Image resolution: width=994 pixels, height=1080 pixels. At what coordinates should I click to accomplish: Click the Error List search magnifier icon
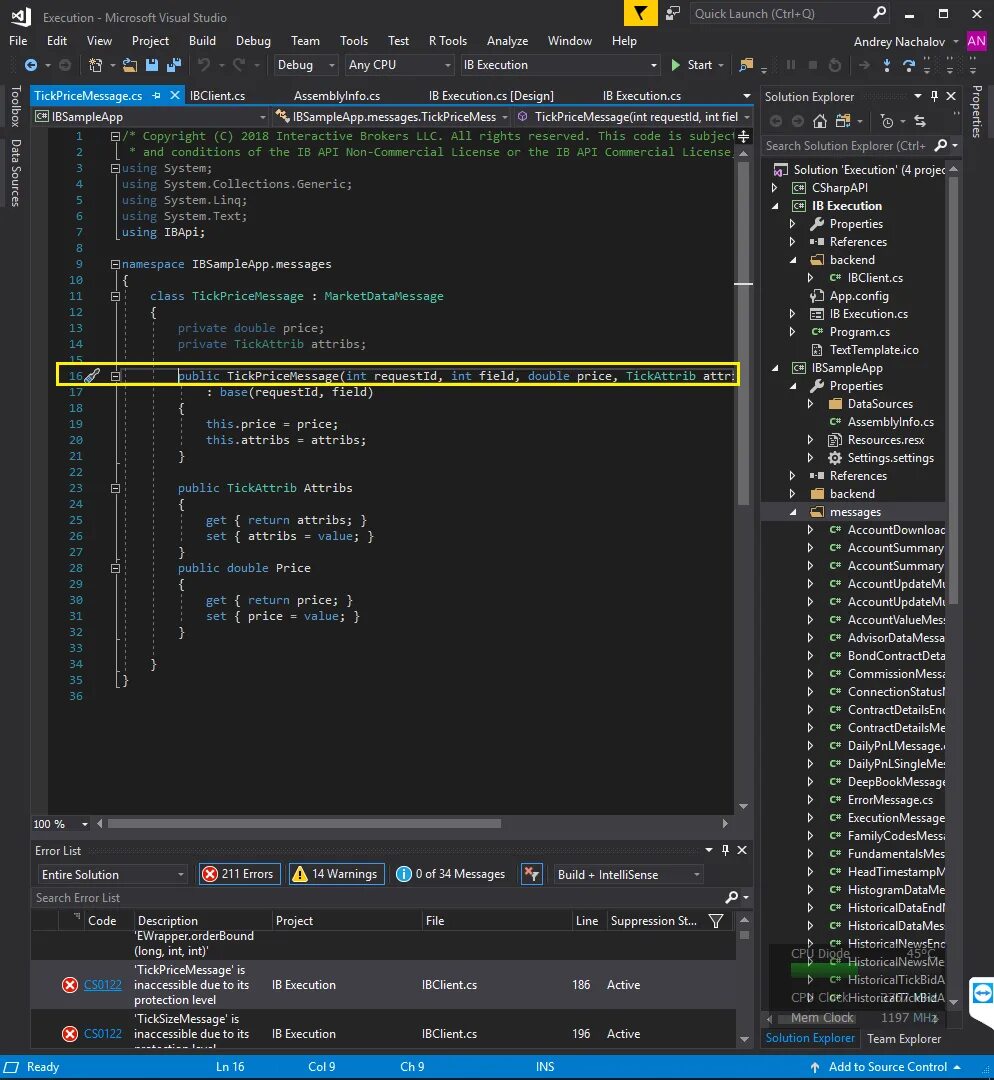click(732, 897)
